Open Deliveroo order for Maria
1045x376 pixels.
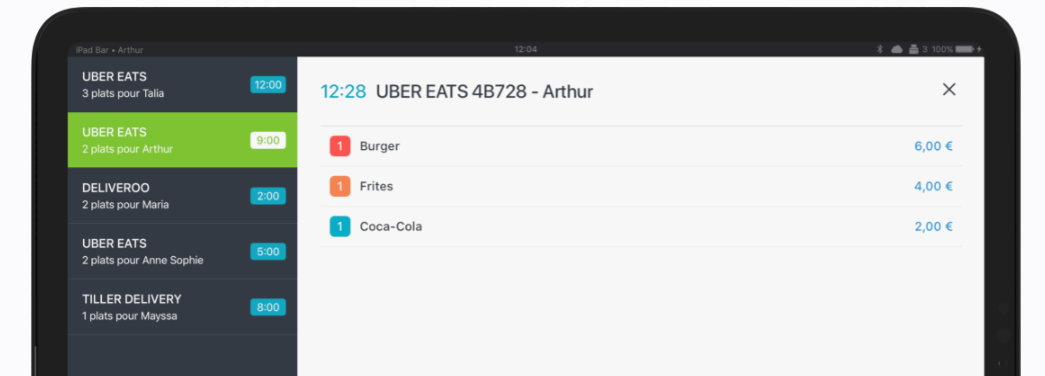183,195
